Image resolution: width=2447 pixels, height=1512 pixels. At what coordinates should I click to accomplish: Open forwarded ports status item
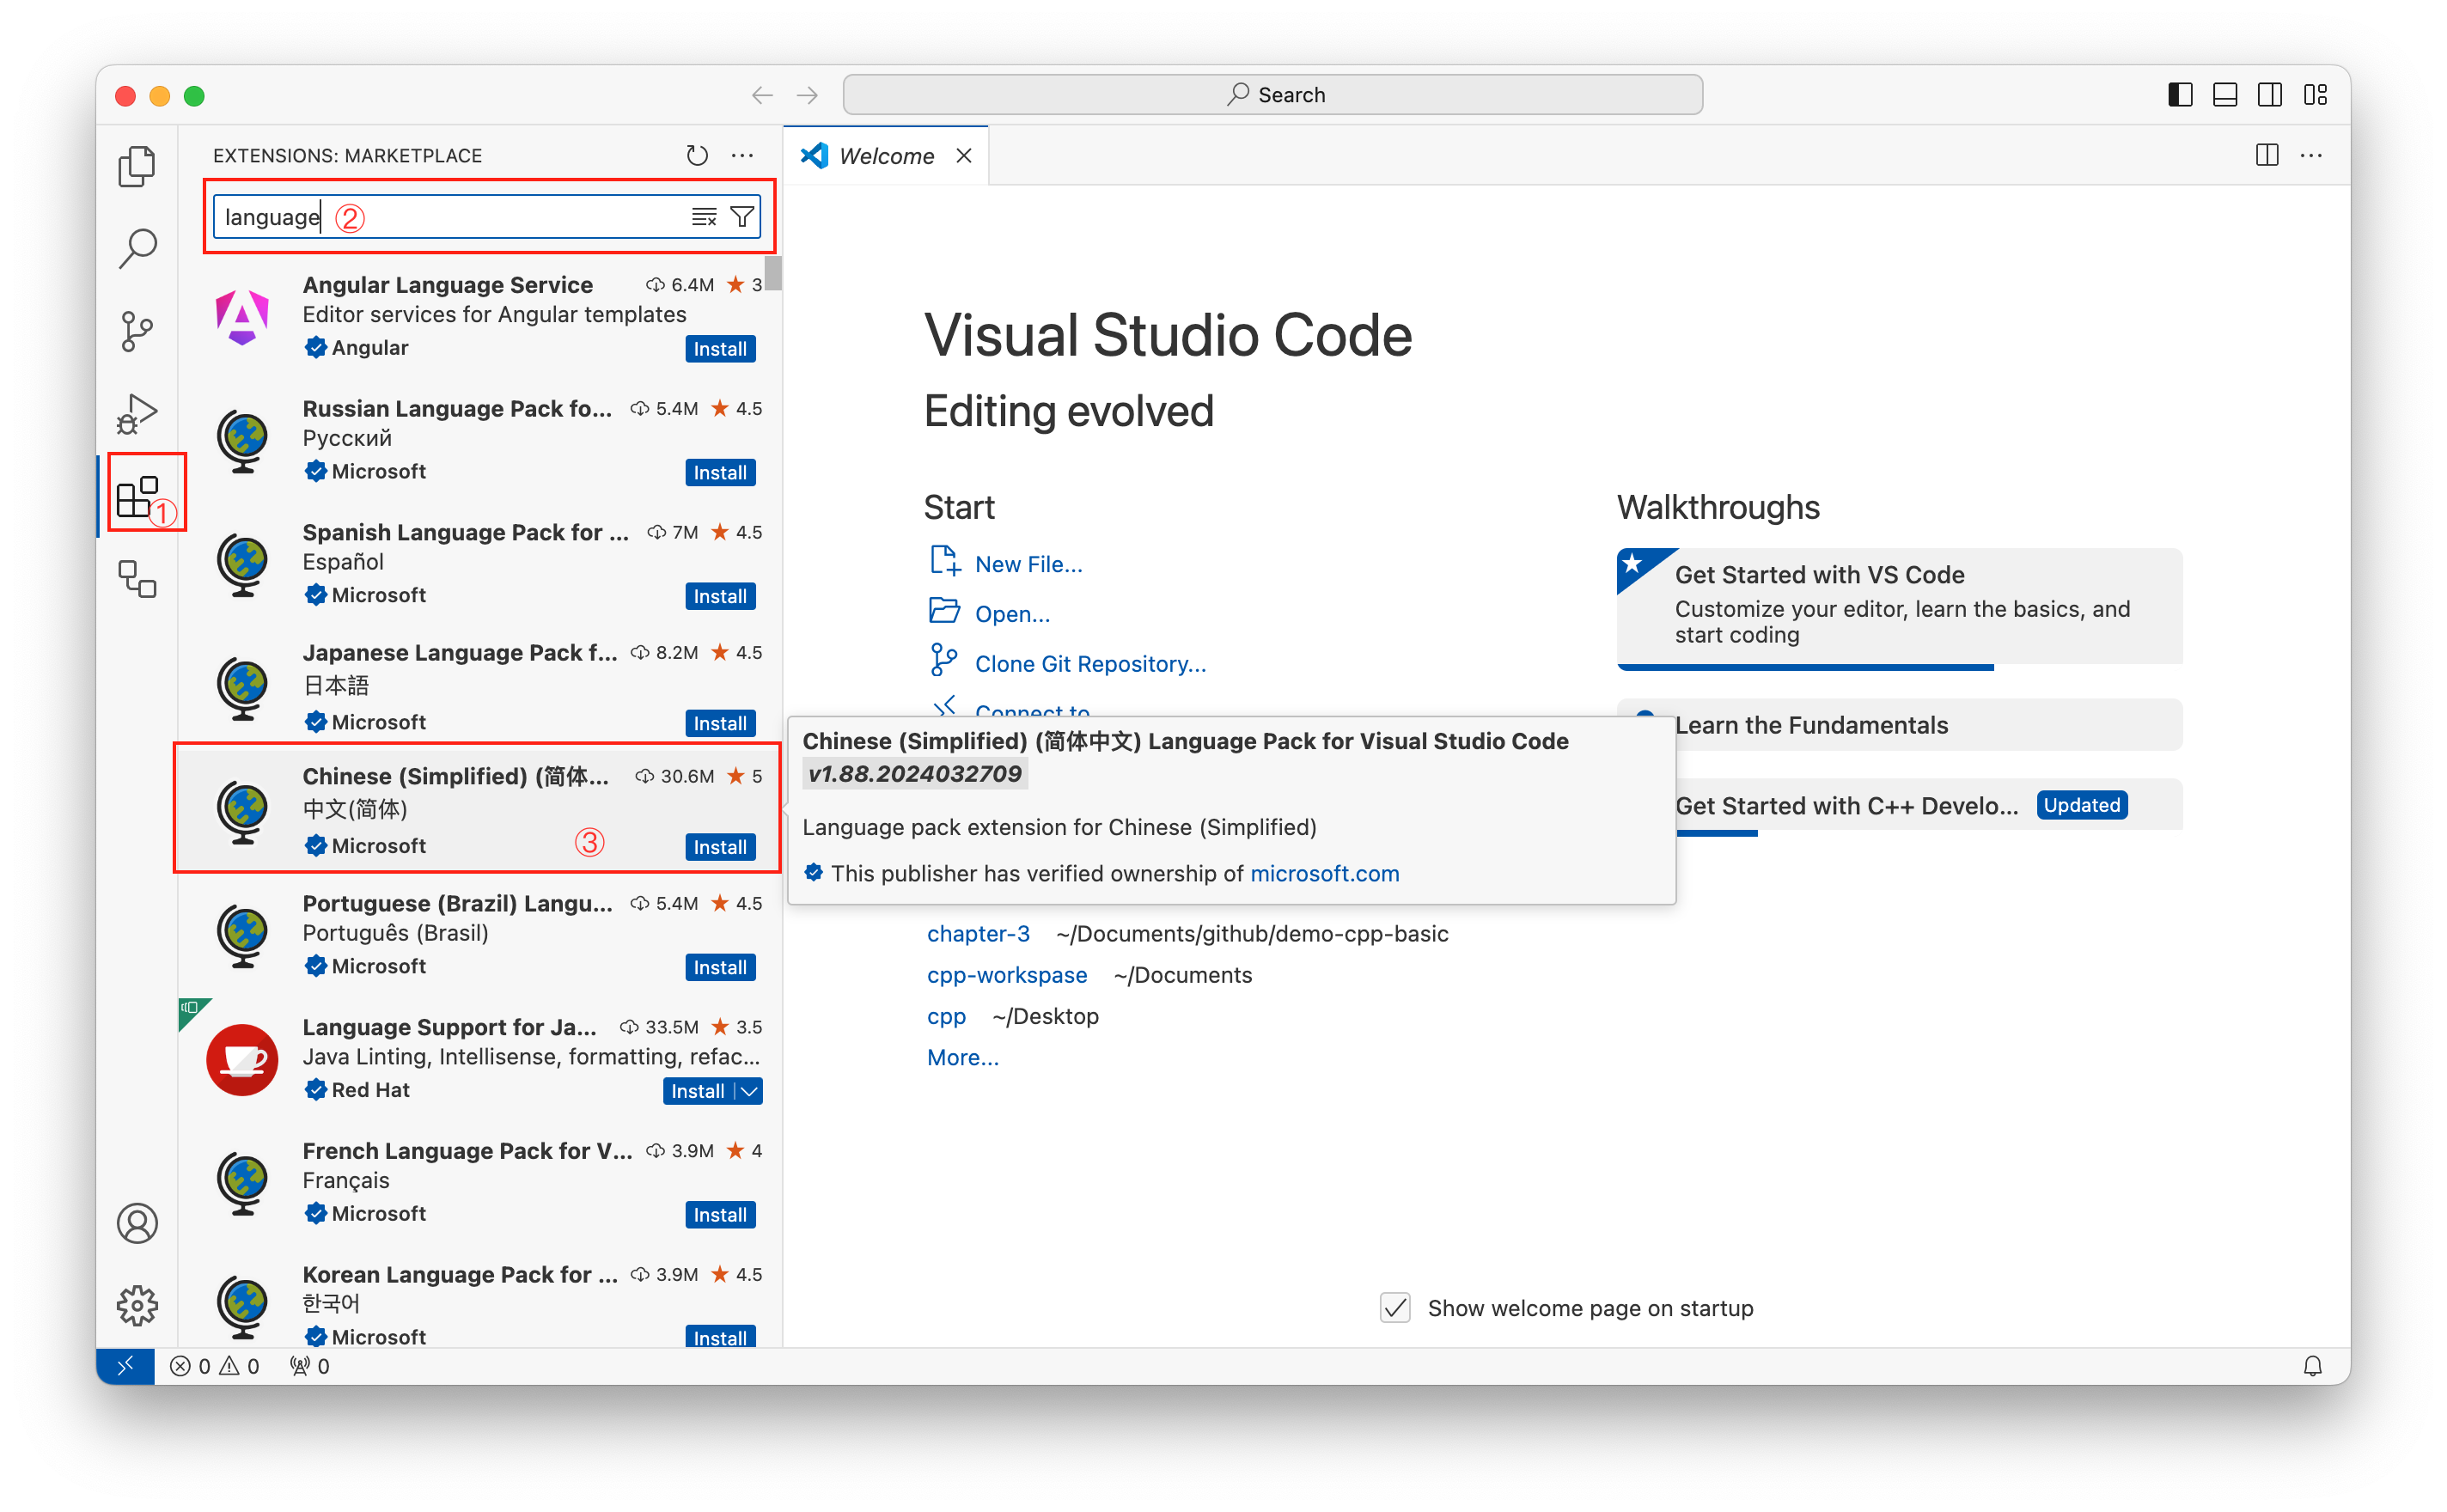pos(309,1366)
